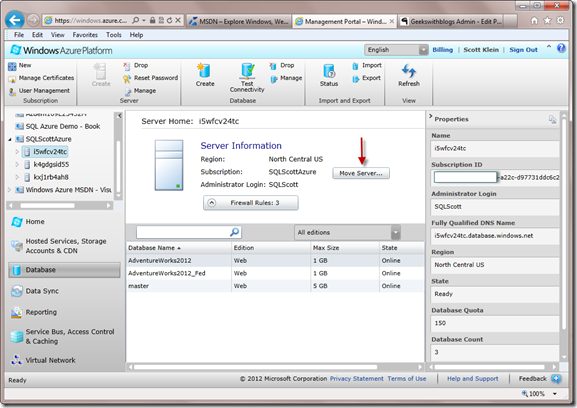Open the Edit menu

click(x=37, y=35)
